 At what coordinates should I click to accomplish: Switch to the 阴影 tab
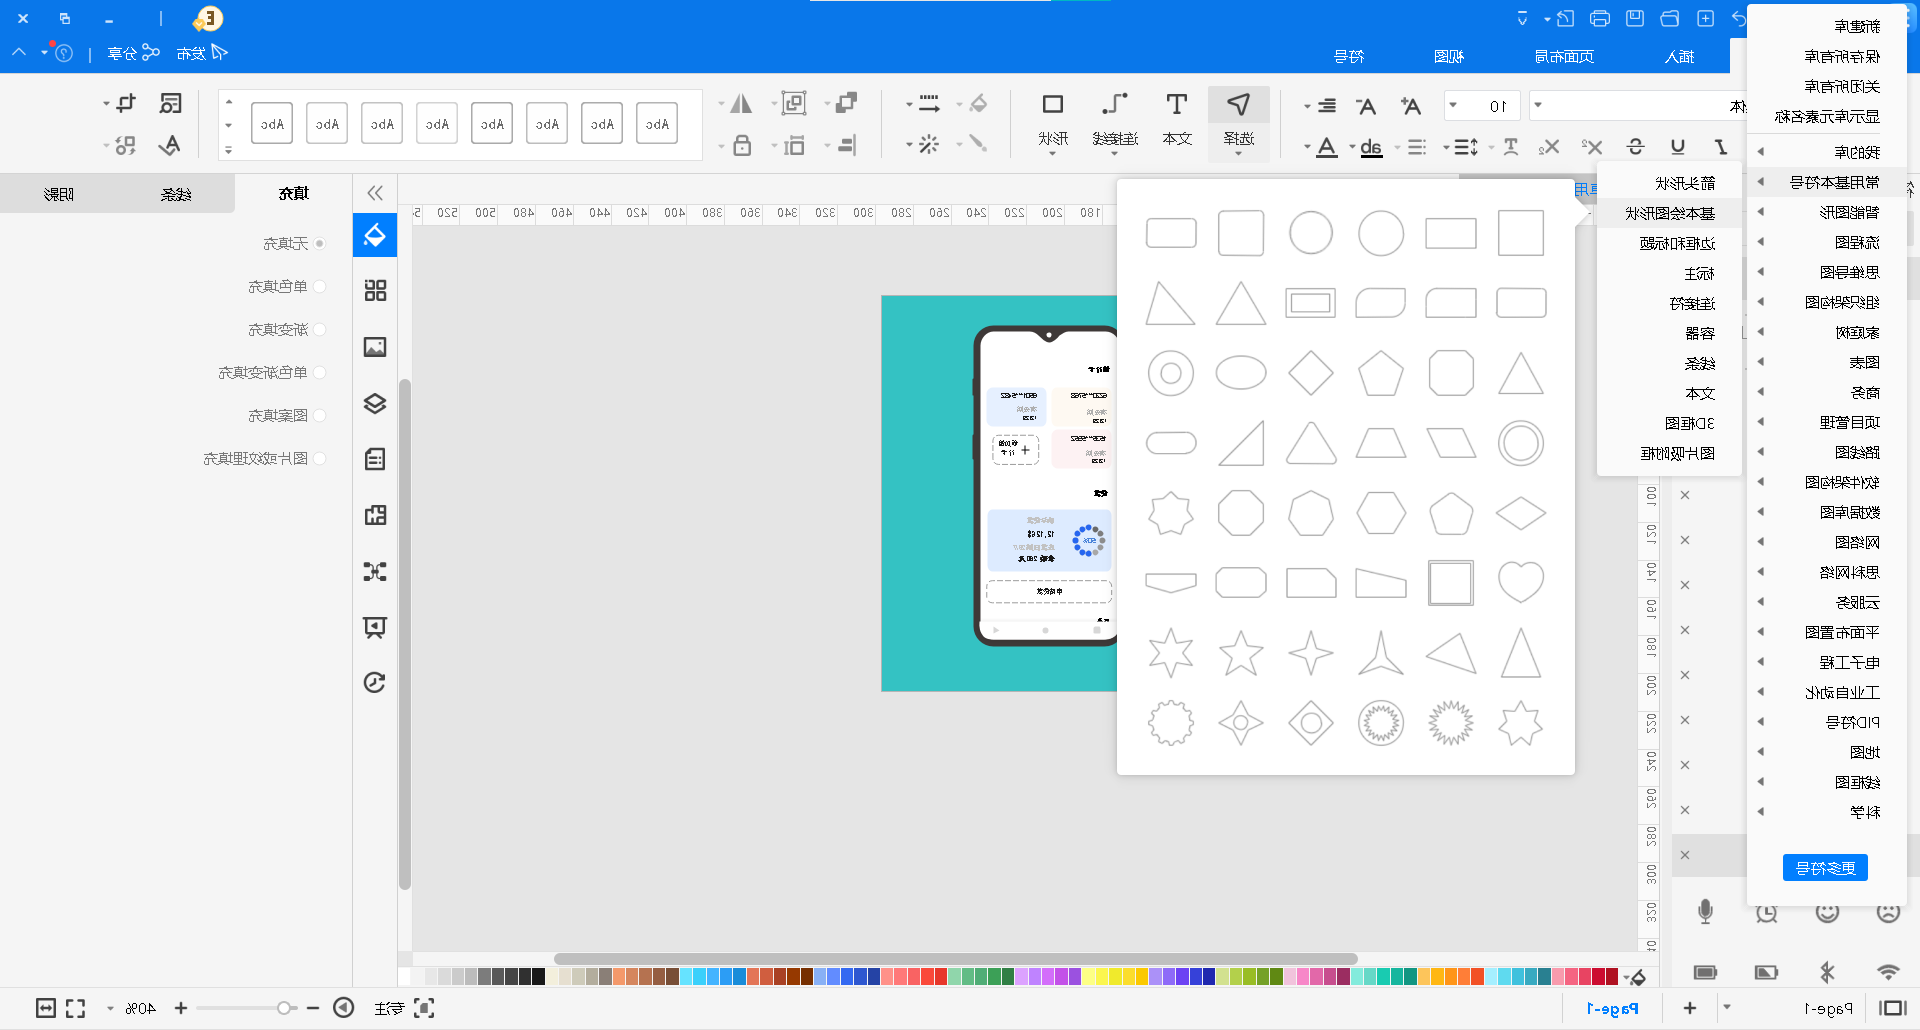tap(59, 194)
